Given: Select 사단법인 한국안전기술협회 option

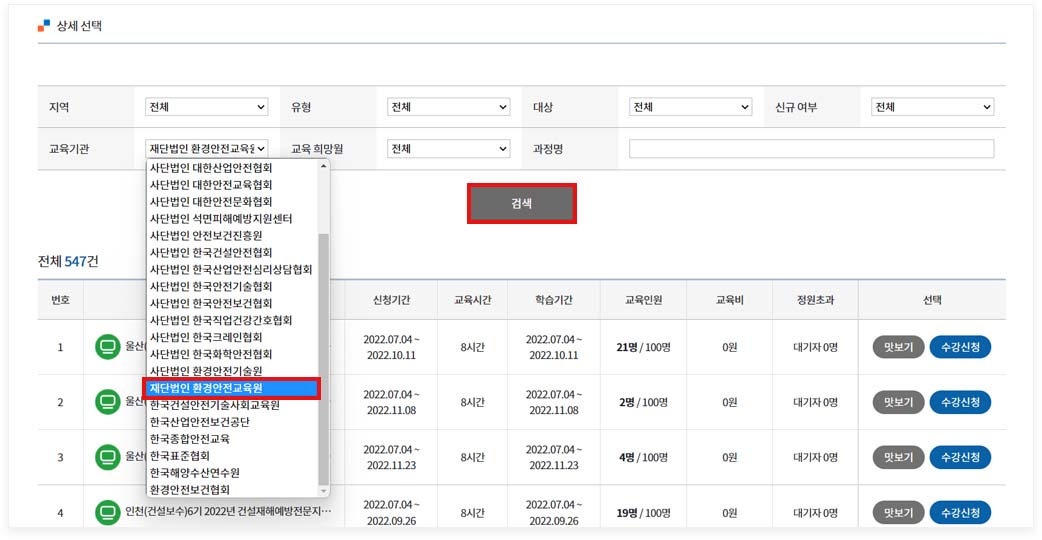Looking at the screenshot, I should point(232,286).
